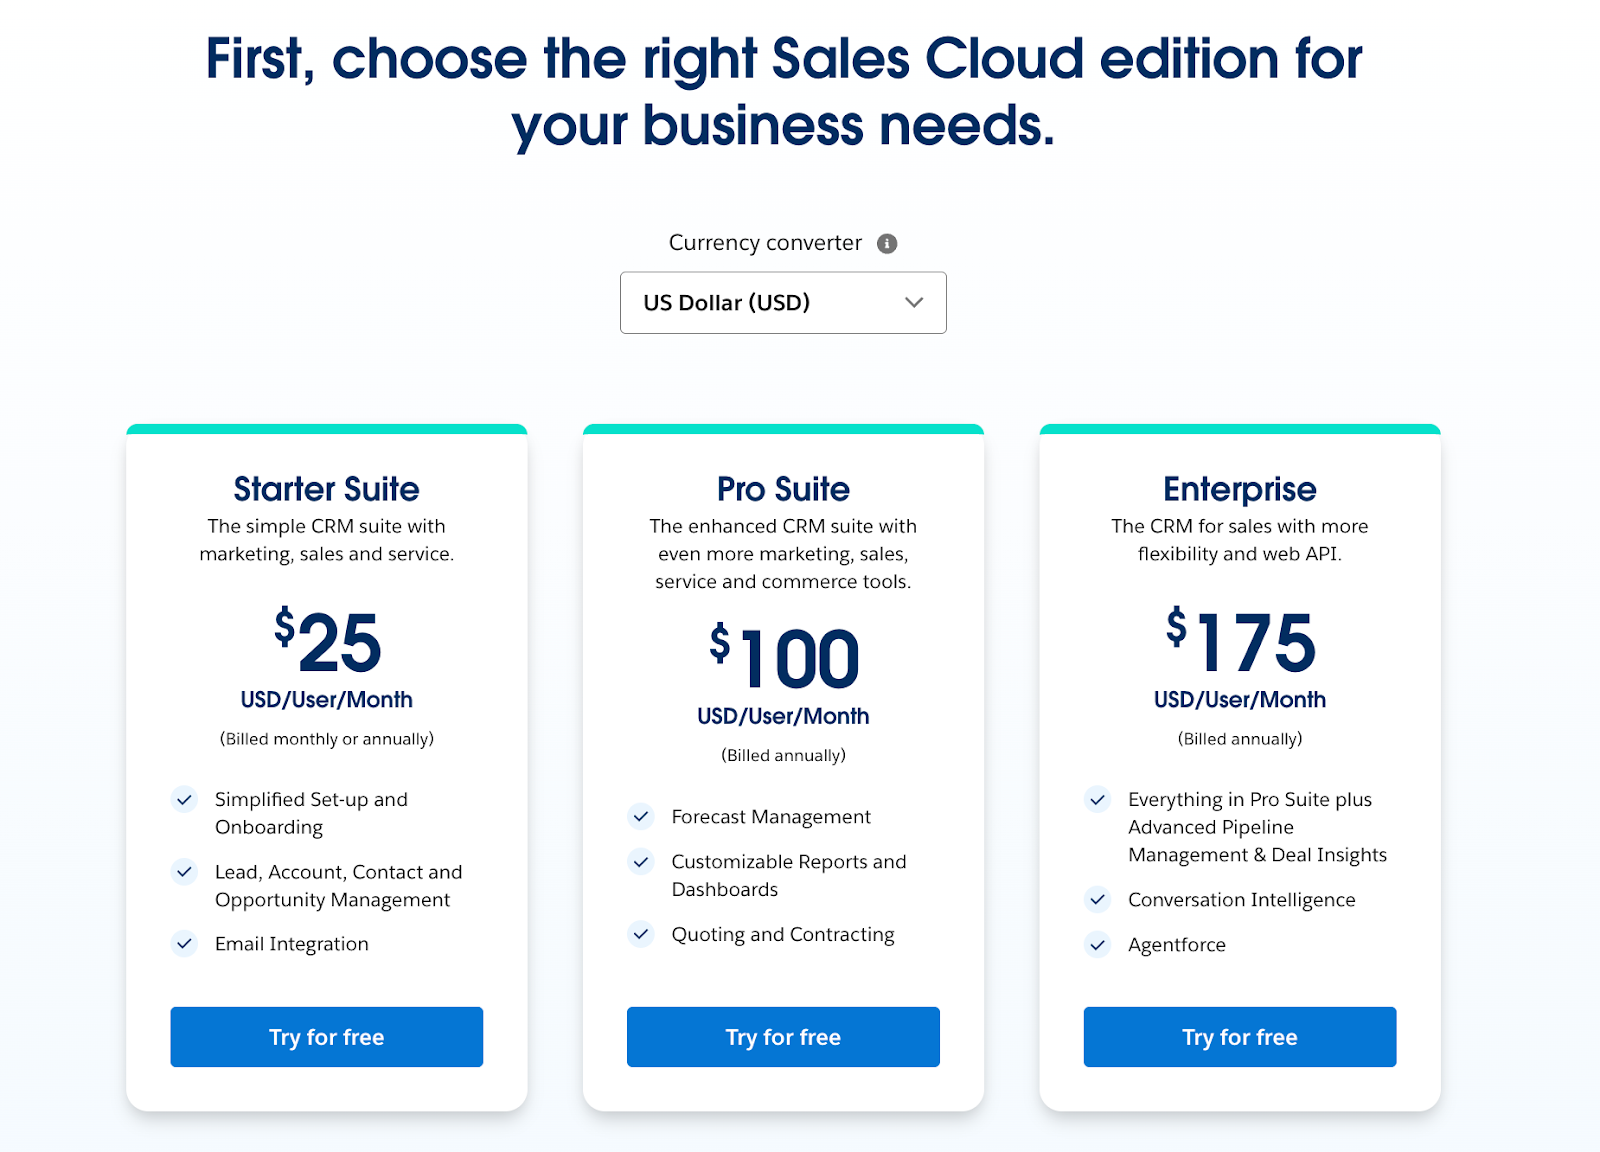Click the checkmark beside Quoting and Contracting
The width and height of the screenshot is (1600, 1152).
point(640,934)
